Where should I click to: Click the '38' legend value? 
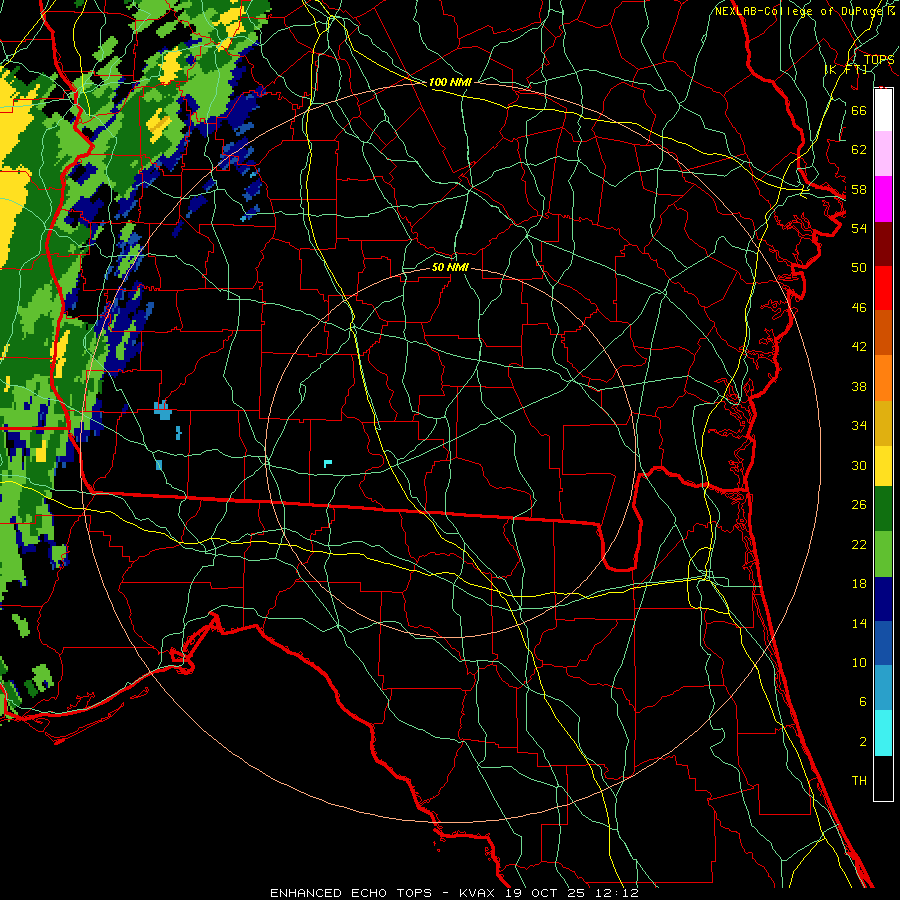point(859,386)
